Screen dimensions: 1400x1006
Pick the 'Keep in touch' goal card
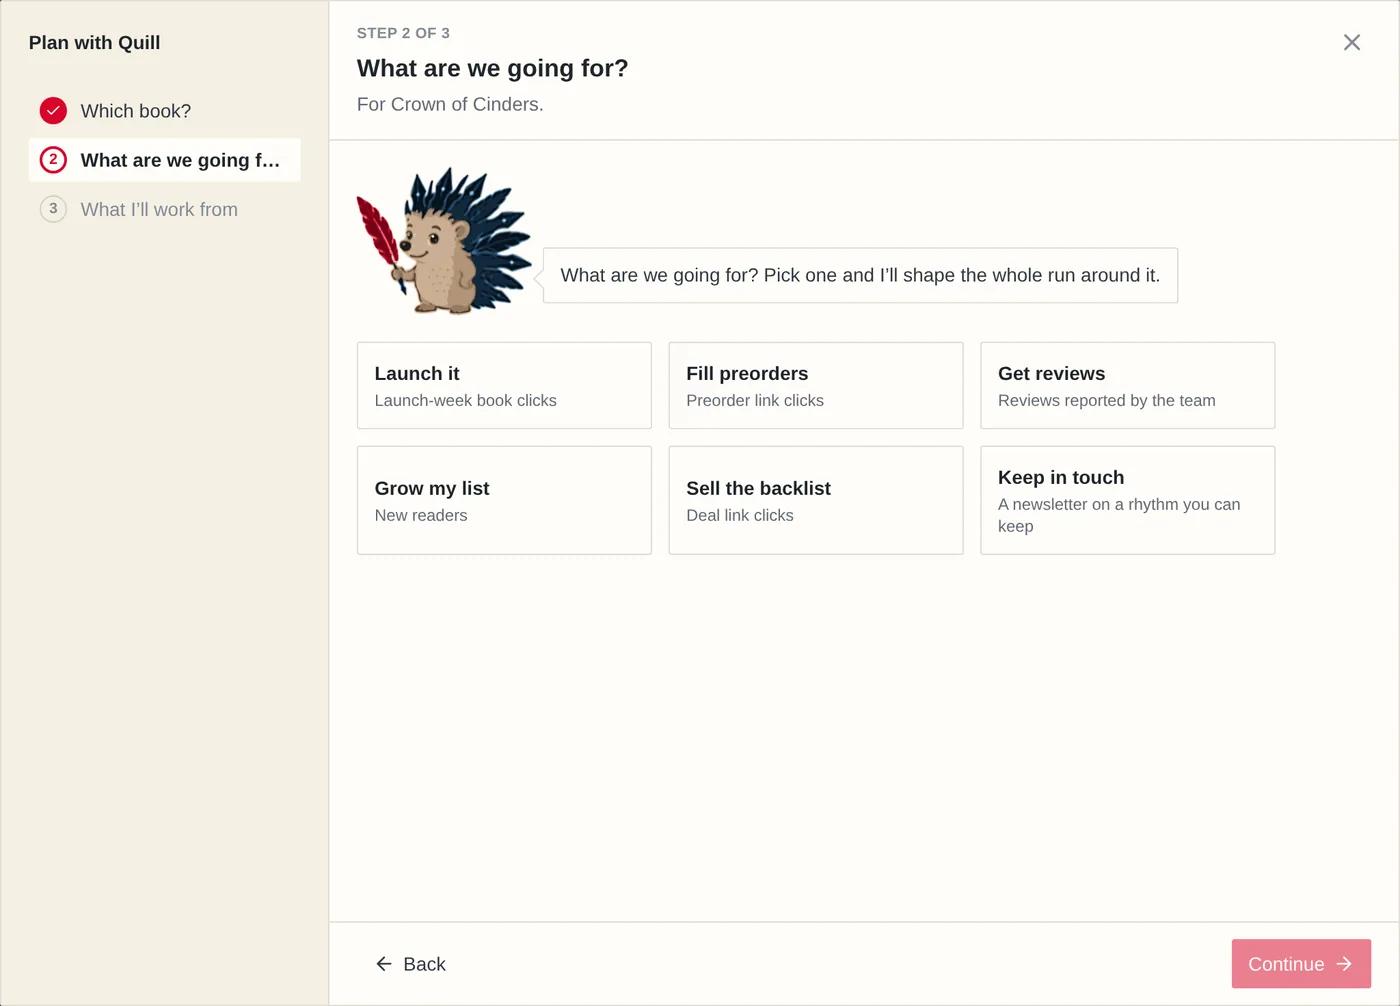(1127, 500)
